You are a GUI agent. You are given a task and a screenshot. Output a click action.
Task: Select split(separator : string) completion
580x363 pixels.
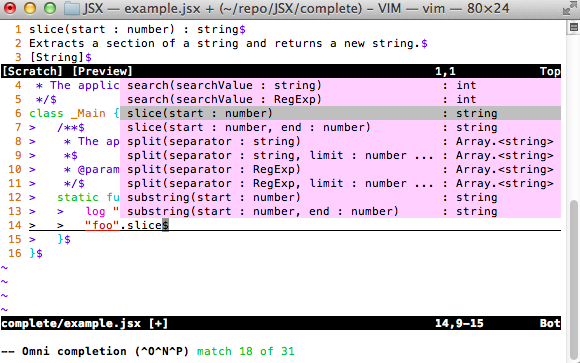click(x=340, y=141)
